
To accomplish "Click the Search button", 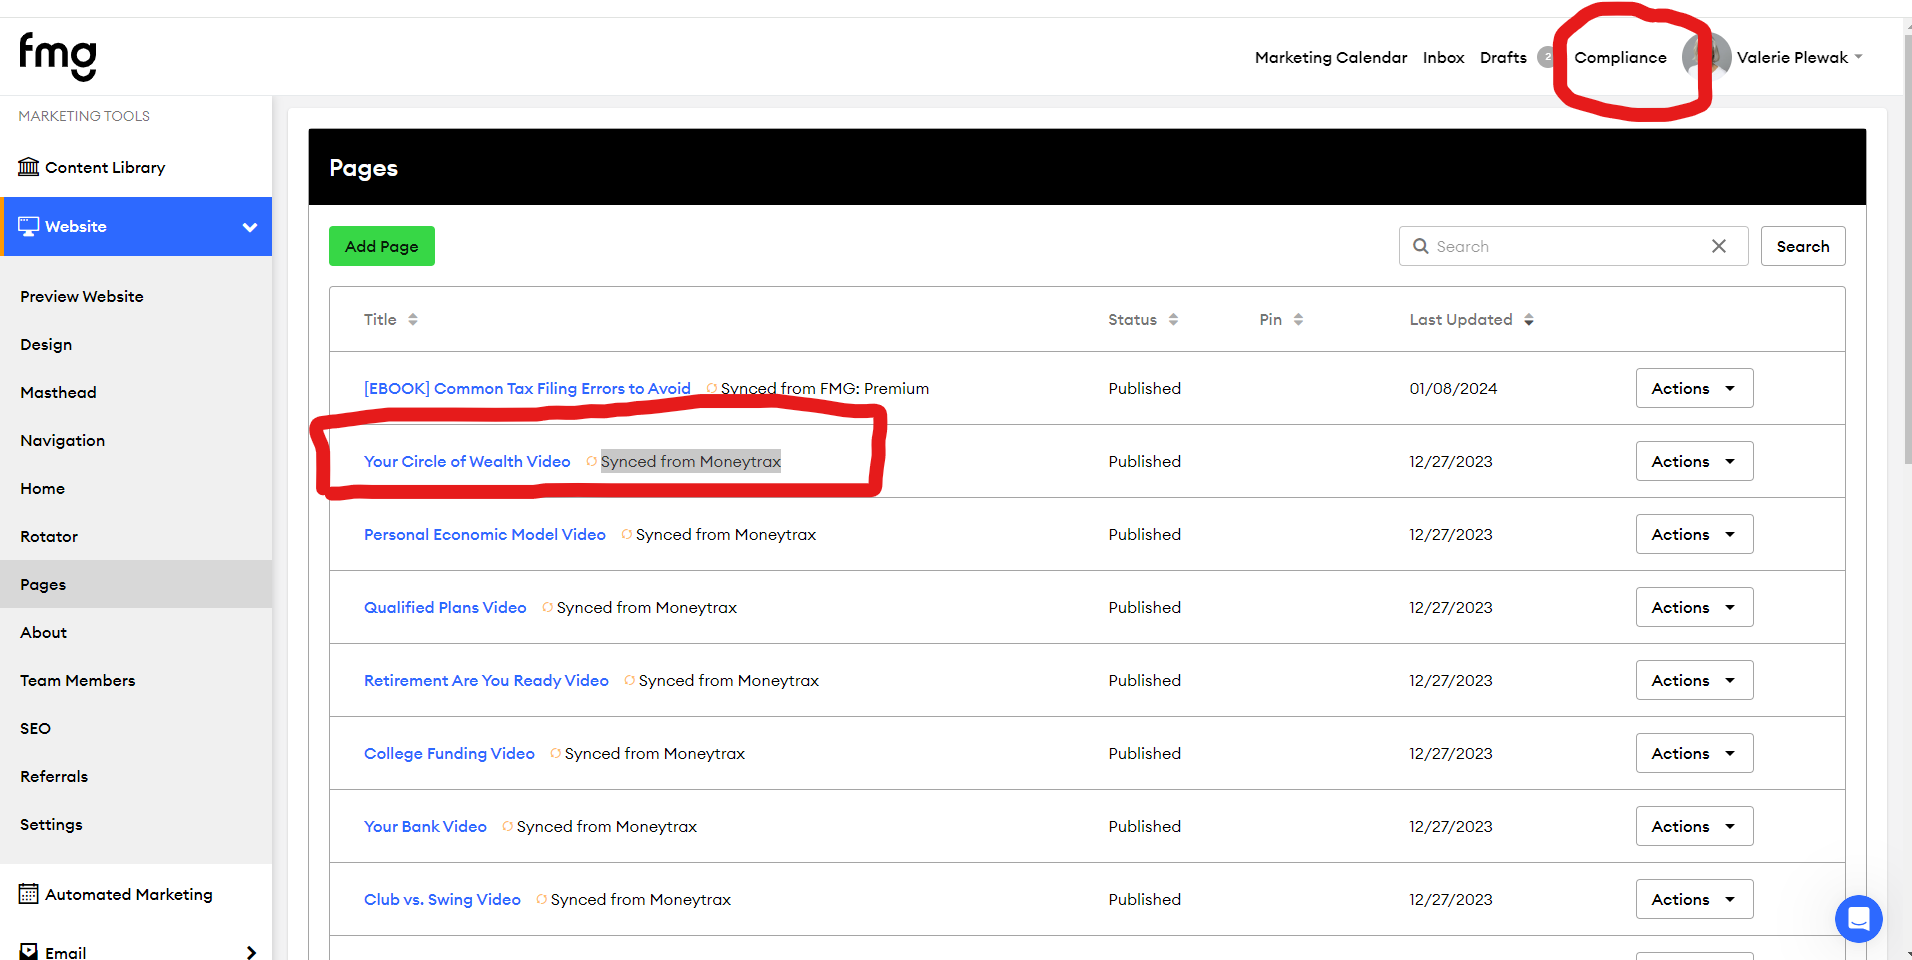I will coord(1803,246).
